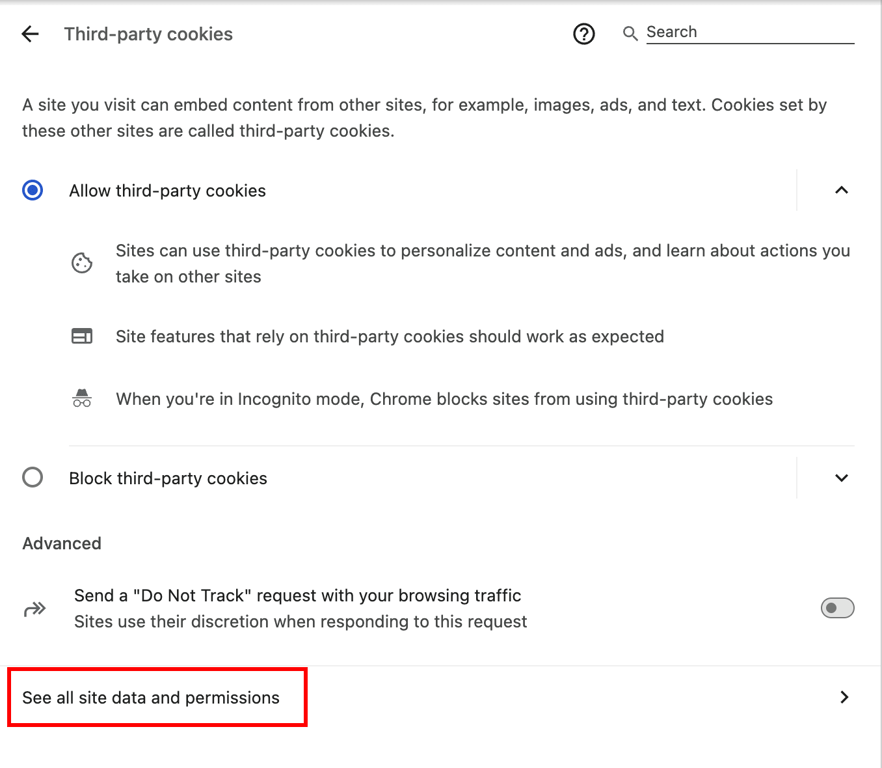This screenshot has width=882, height=768.
Task: Click the site features browser icon
Action: pos(81,336)
